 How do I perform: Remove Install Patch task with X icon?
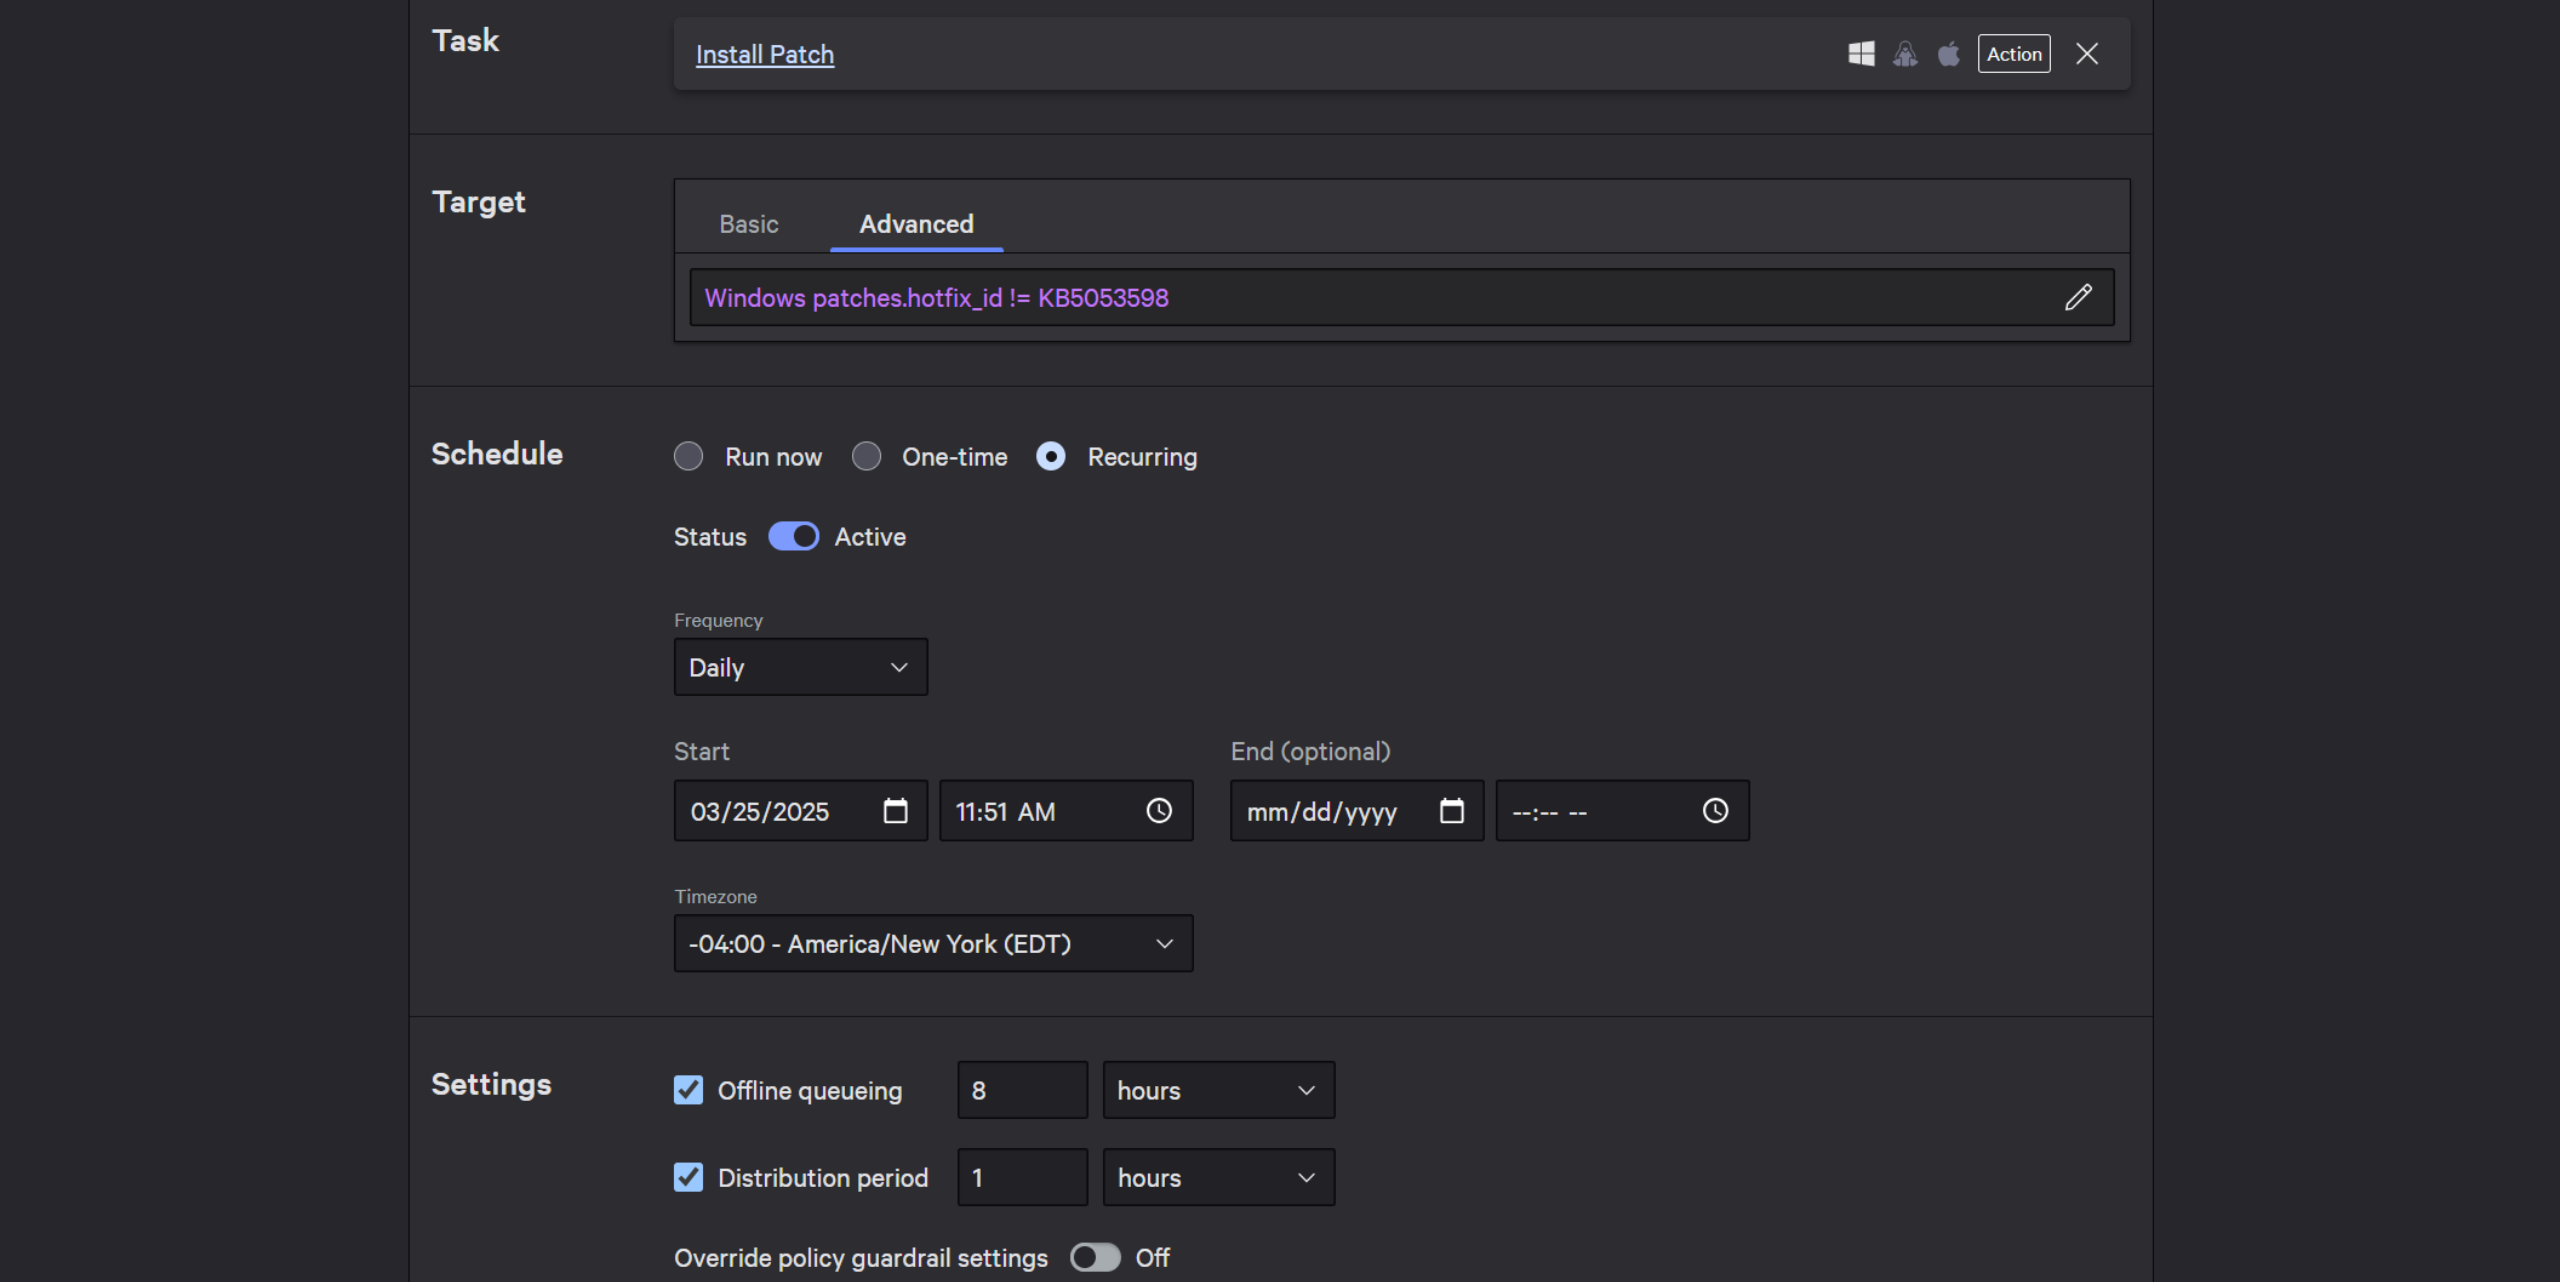(2087, 54)
